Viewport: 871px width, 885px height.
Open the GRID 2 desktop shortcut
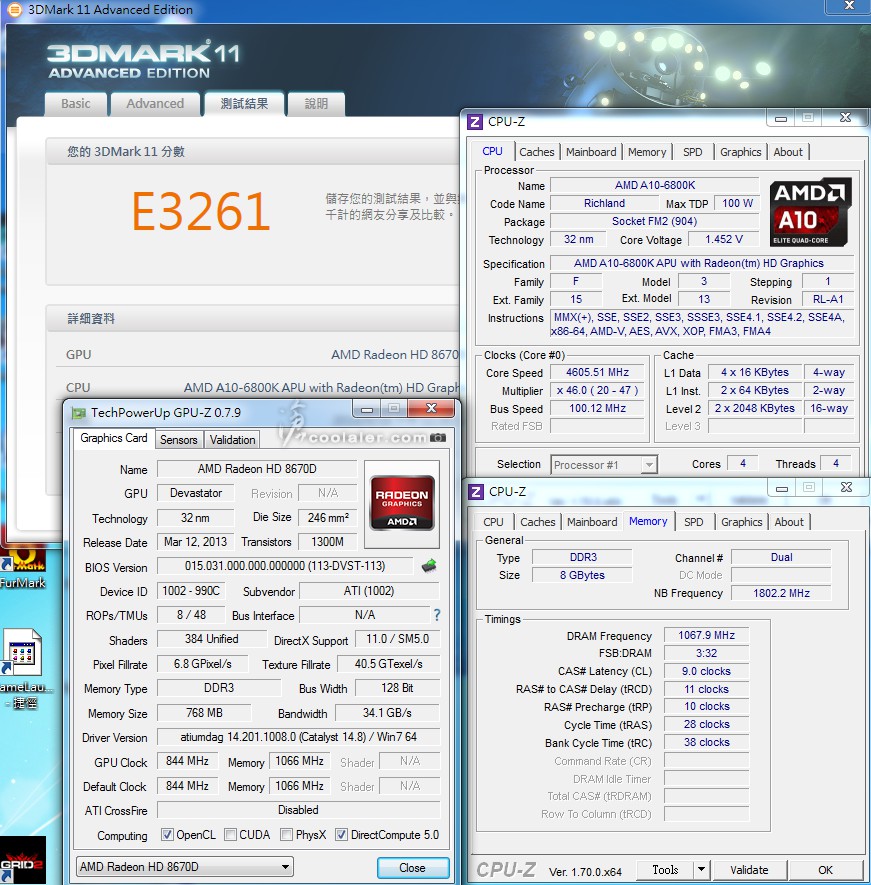point(23,860)
